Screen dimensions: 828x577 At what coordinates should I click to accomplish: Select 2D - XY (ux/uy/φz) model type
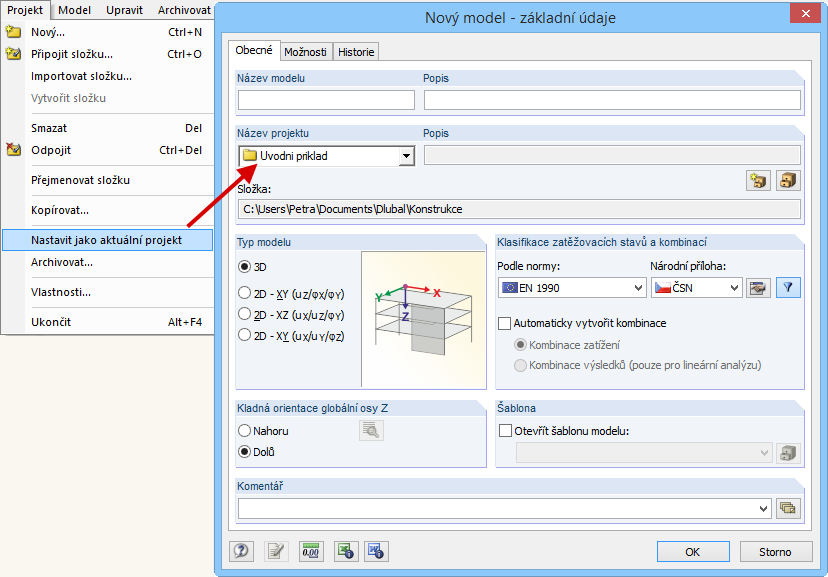point(244,335)
